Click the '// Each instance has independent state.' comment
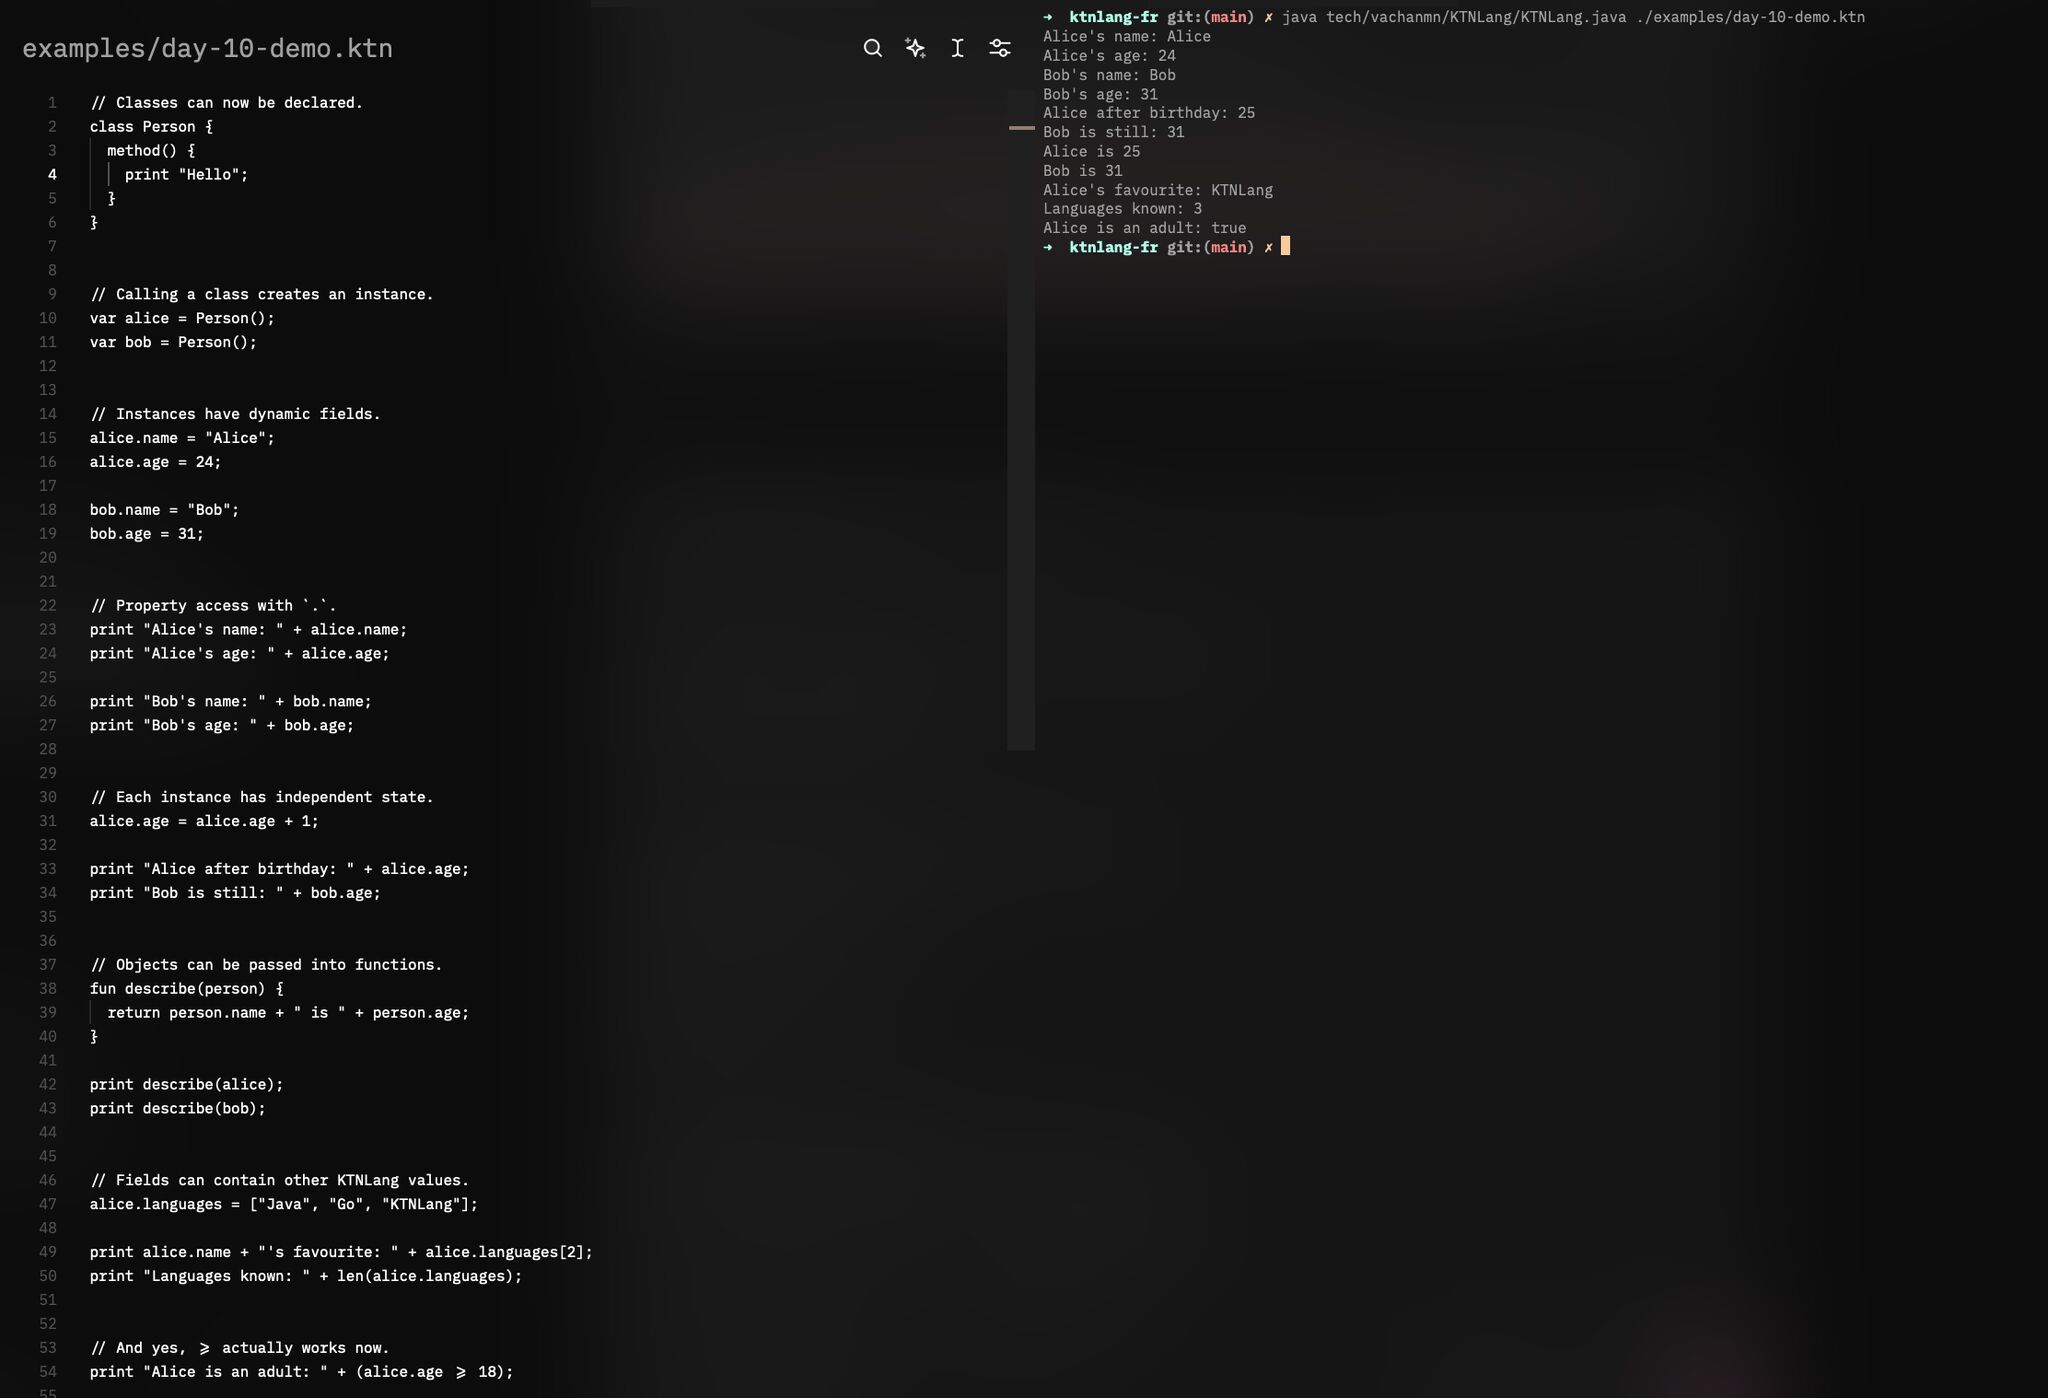 tap(261, 798)
